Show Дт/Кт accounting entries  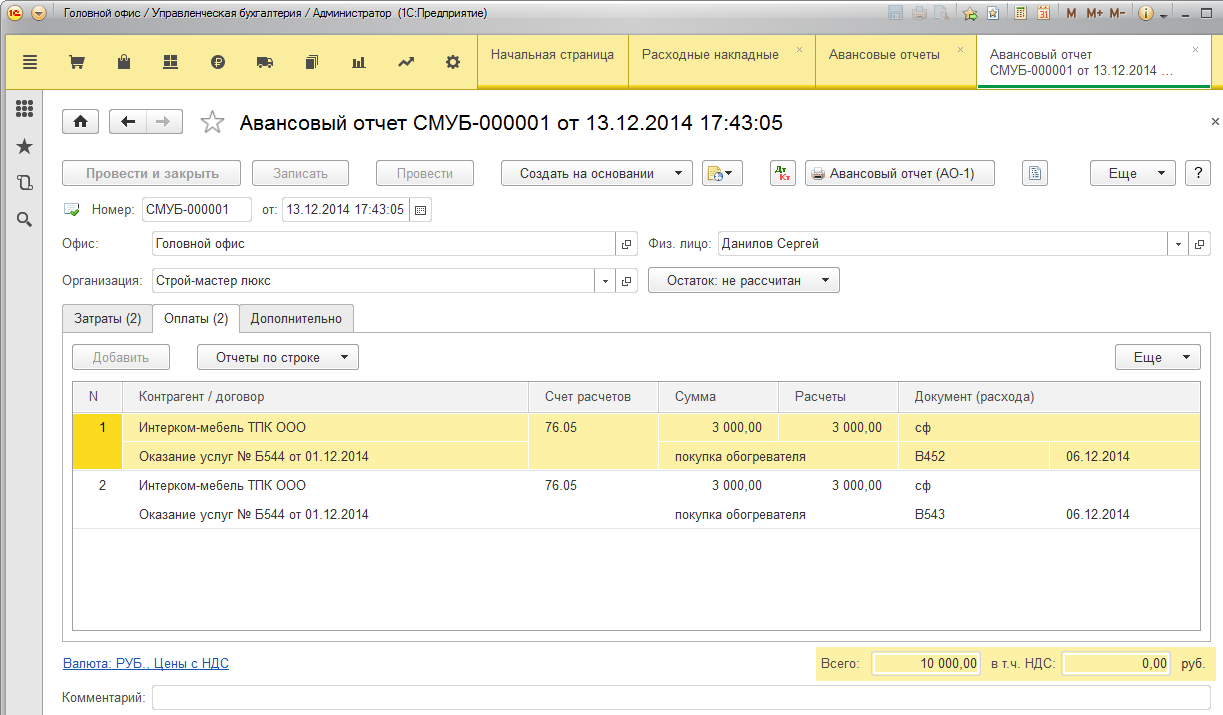(783, 173)
